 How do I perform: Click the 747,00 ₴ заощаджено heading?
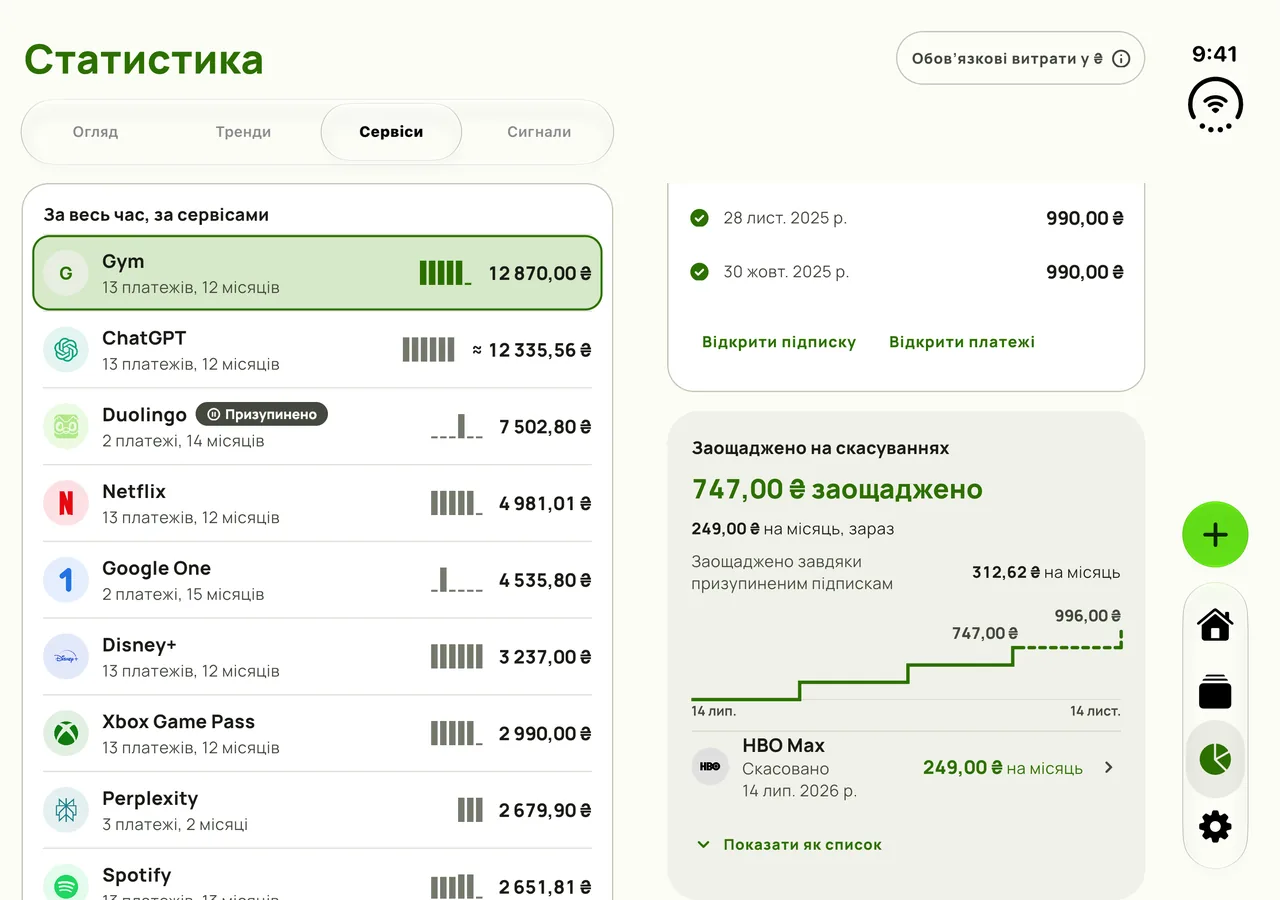[x=837, y=489]
